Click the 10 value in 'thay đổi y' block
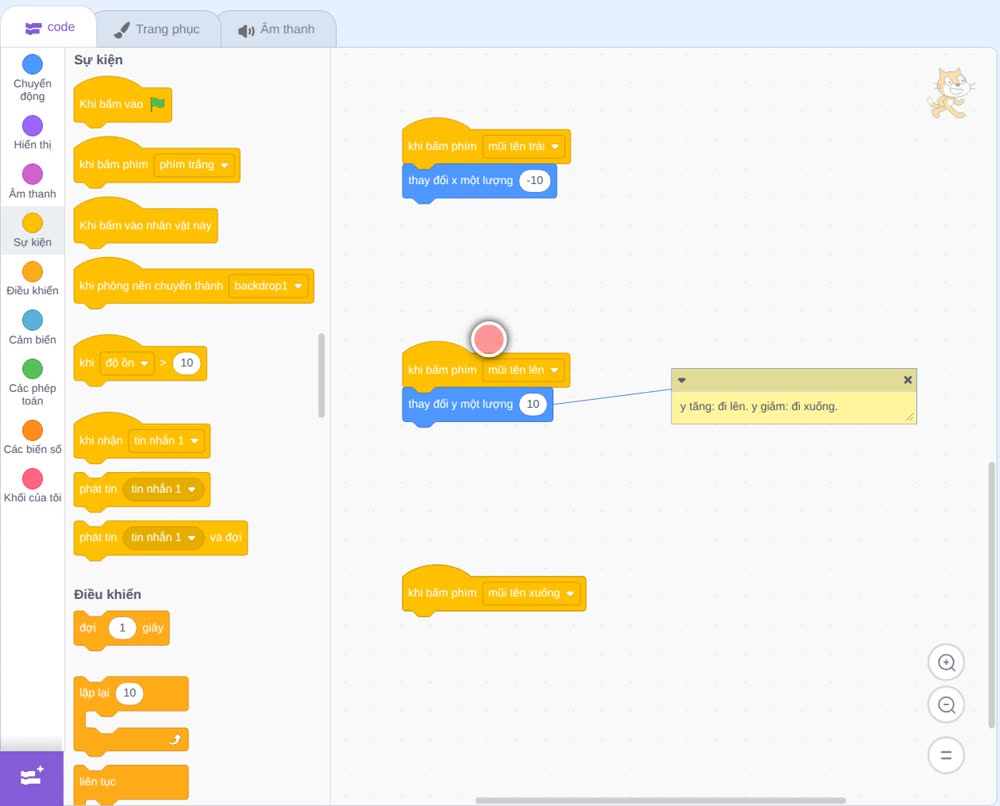 tap(533, 404)
